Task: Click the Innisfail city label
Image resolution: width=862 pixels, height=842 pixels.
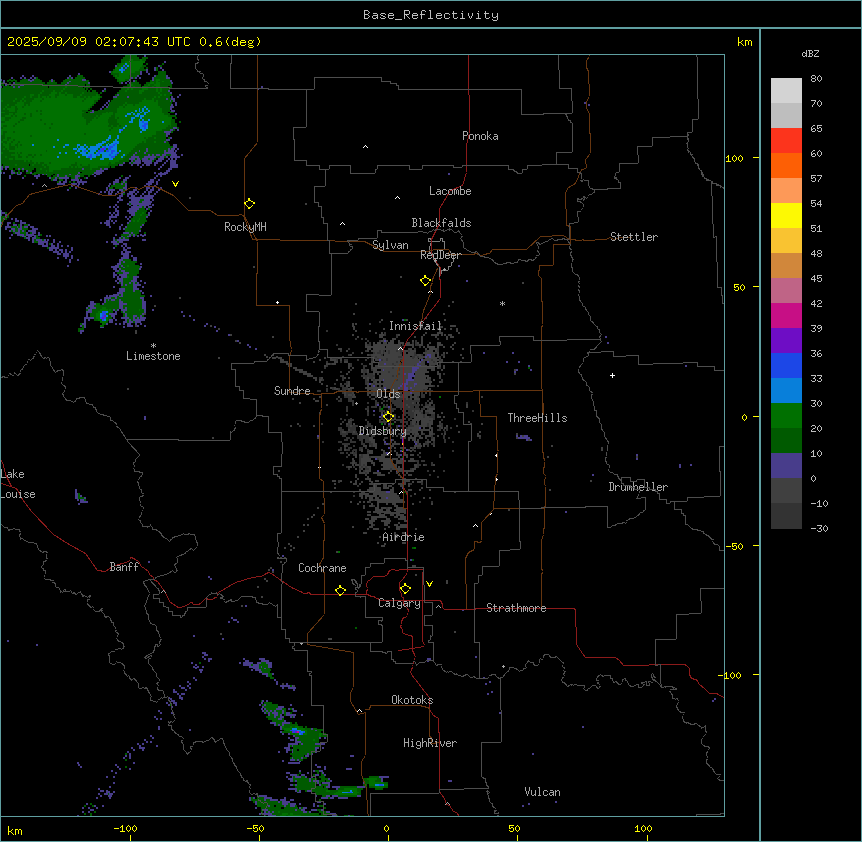Action: [x=415, y=326]
